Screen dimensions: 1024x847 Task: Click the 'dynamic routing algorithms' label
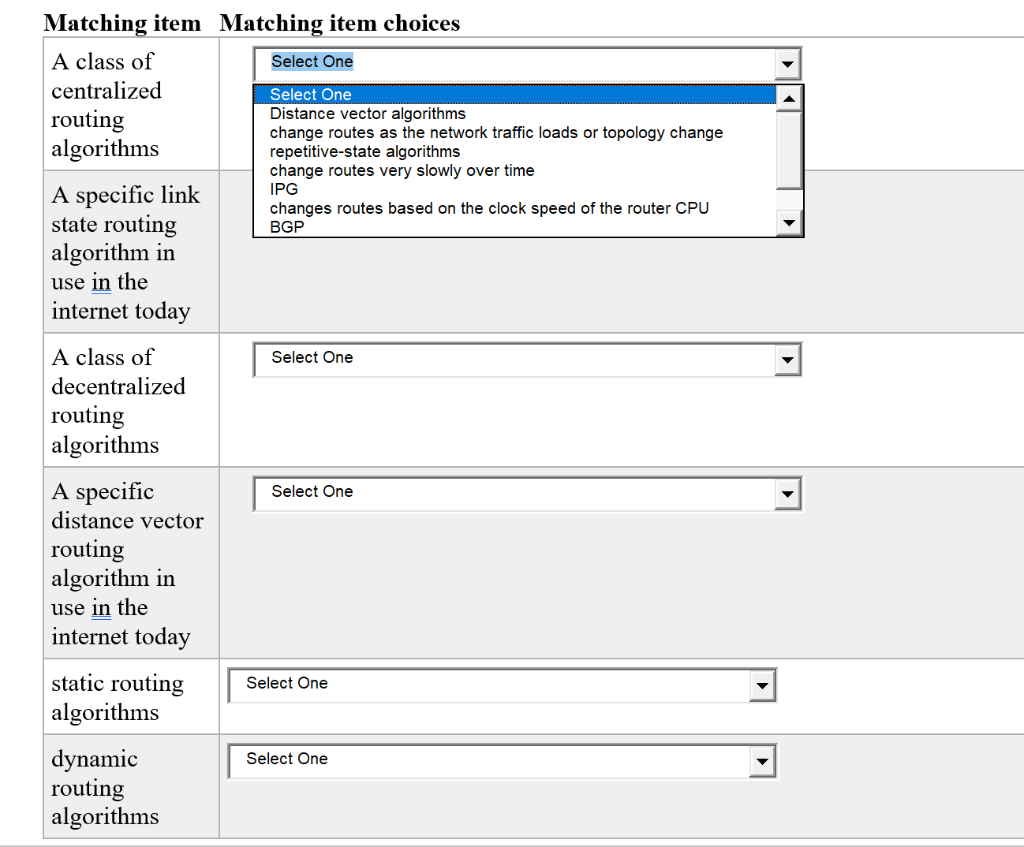(x=105, y=788)
